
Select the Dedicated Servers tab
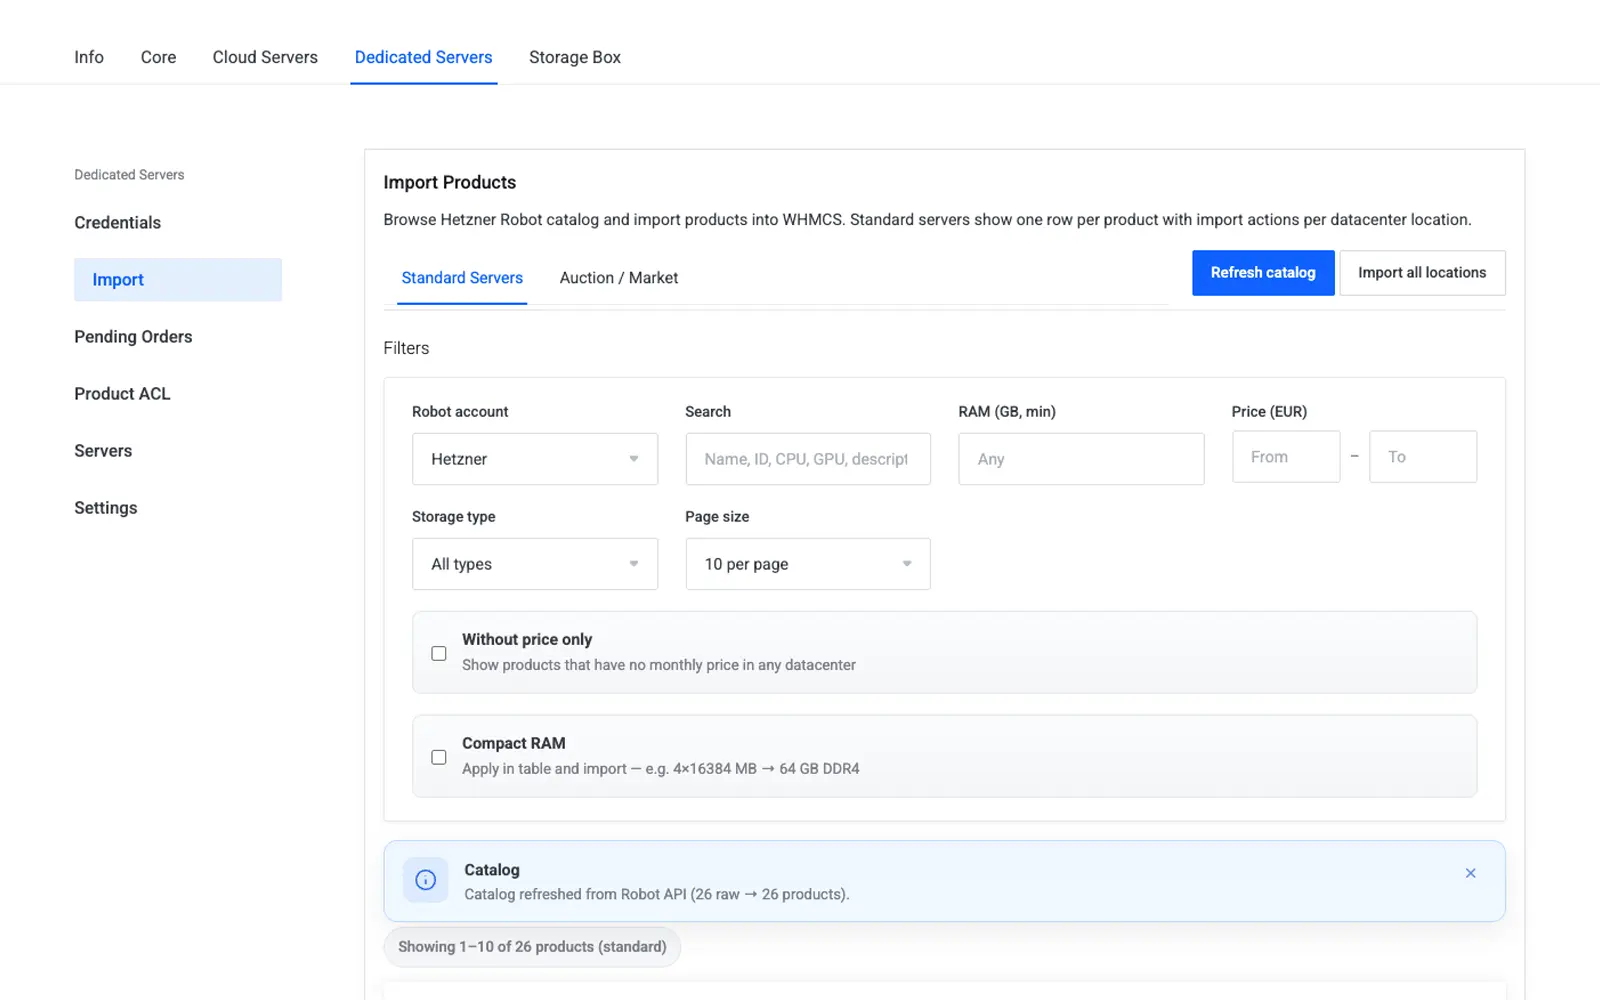pos(424,57)
